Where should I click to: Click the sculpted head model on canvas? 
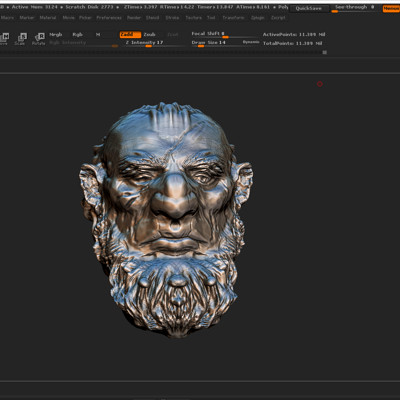pos(166,220)
